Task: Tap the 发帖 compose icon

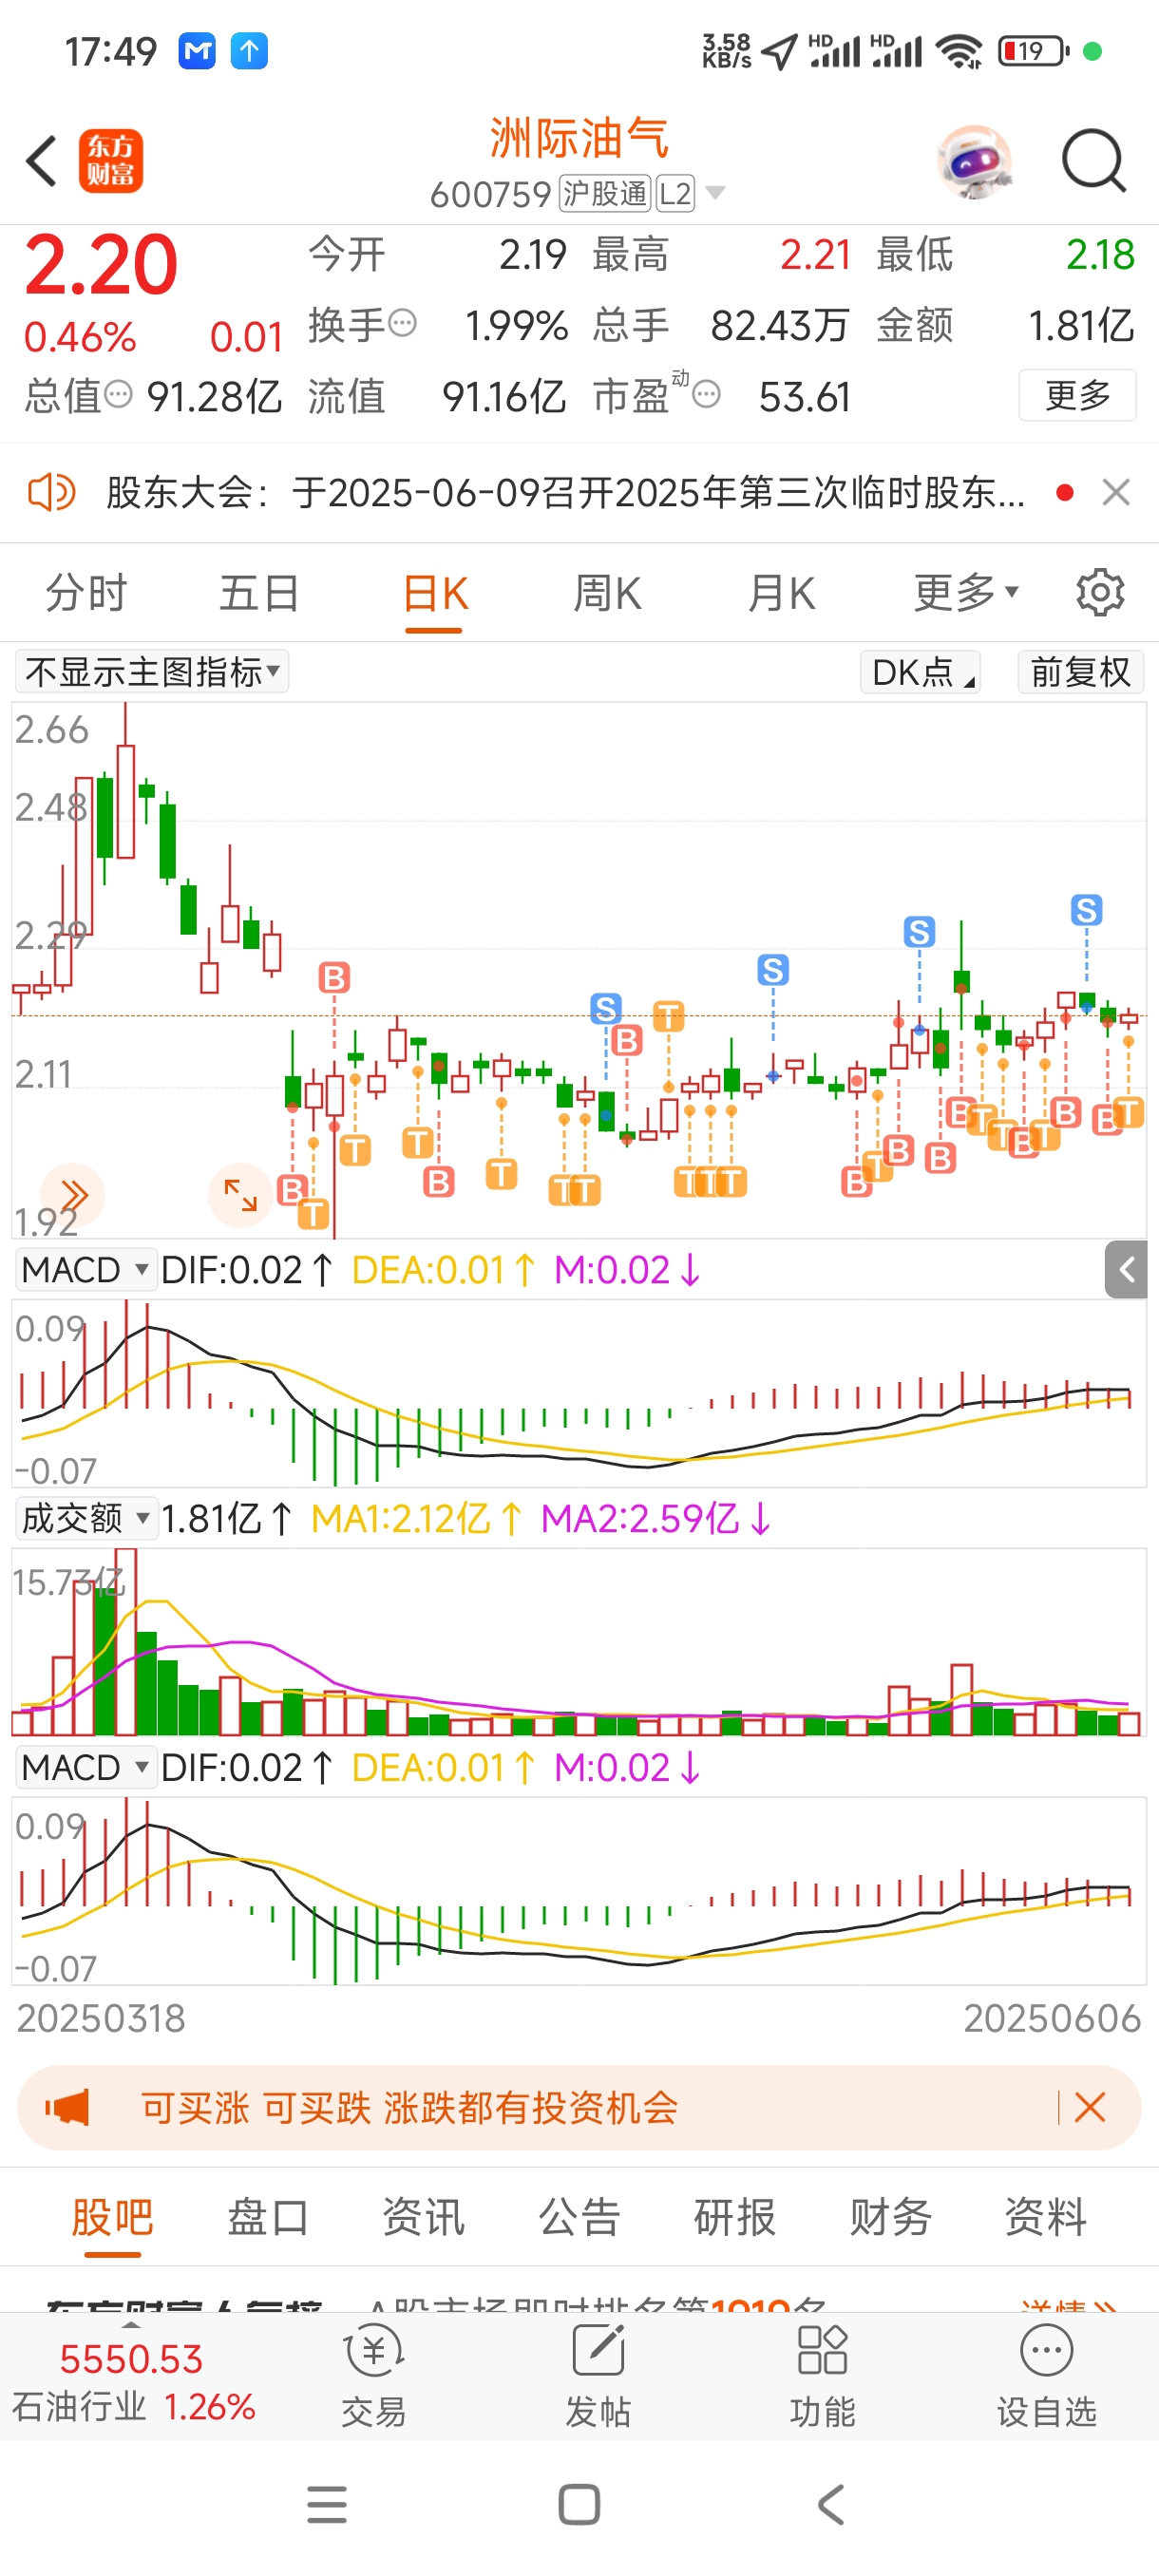Action: (x=598, y=2351)
